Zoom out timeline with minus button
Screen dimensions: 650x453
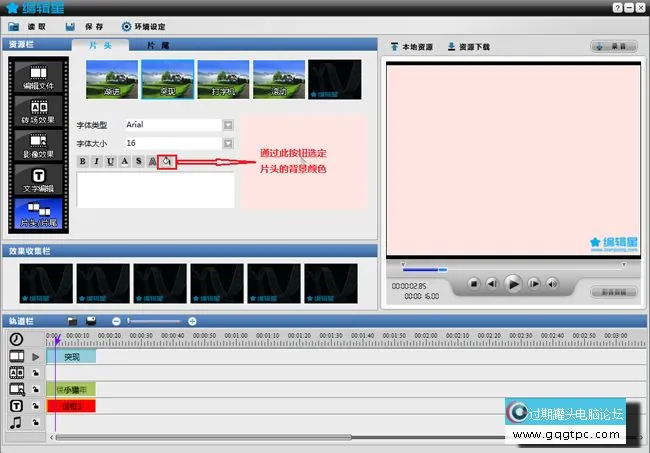pyautogui.click(x=116, y=321)
